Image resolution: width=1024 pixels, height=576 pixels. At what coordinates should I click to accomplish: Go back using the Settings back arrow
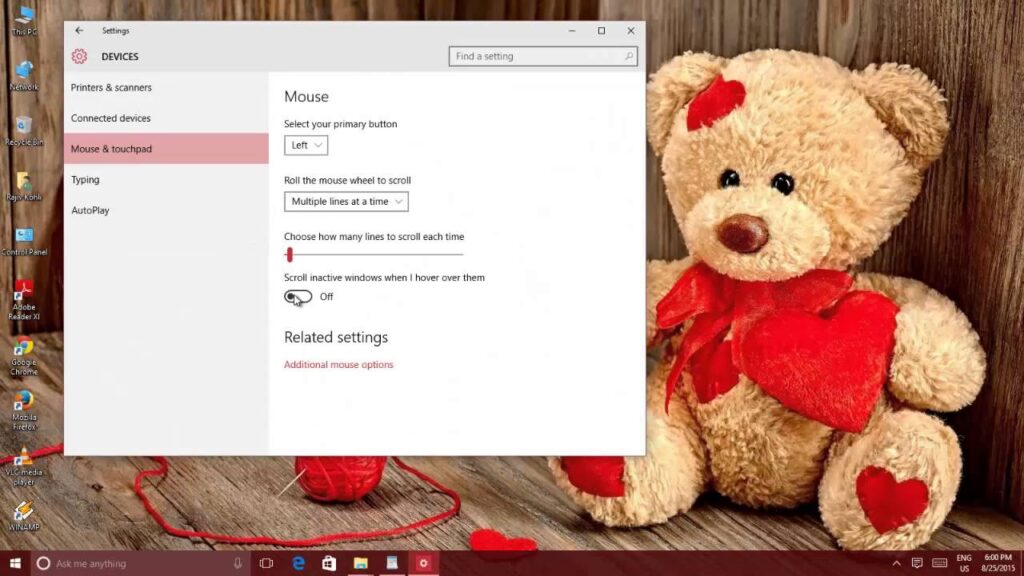(79, 31)
